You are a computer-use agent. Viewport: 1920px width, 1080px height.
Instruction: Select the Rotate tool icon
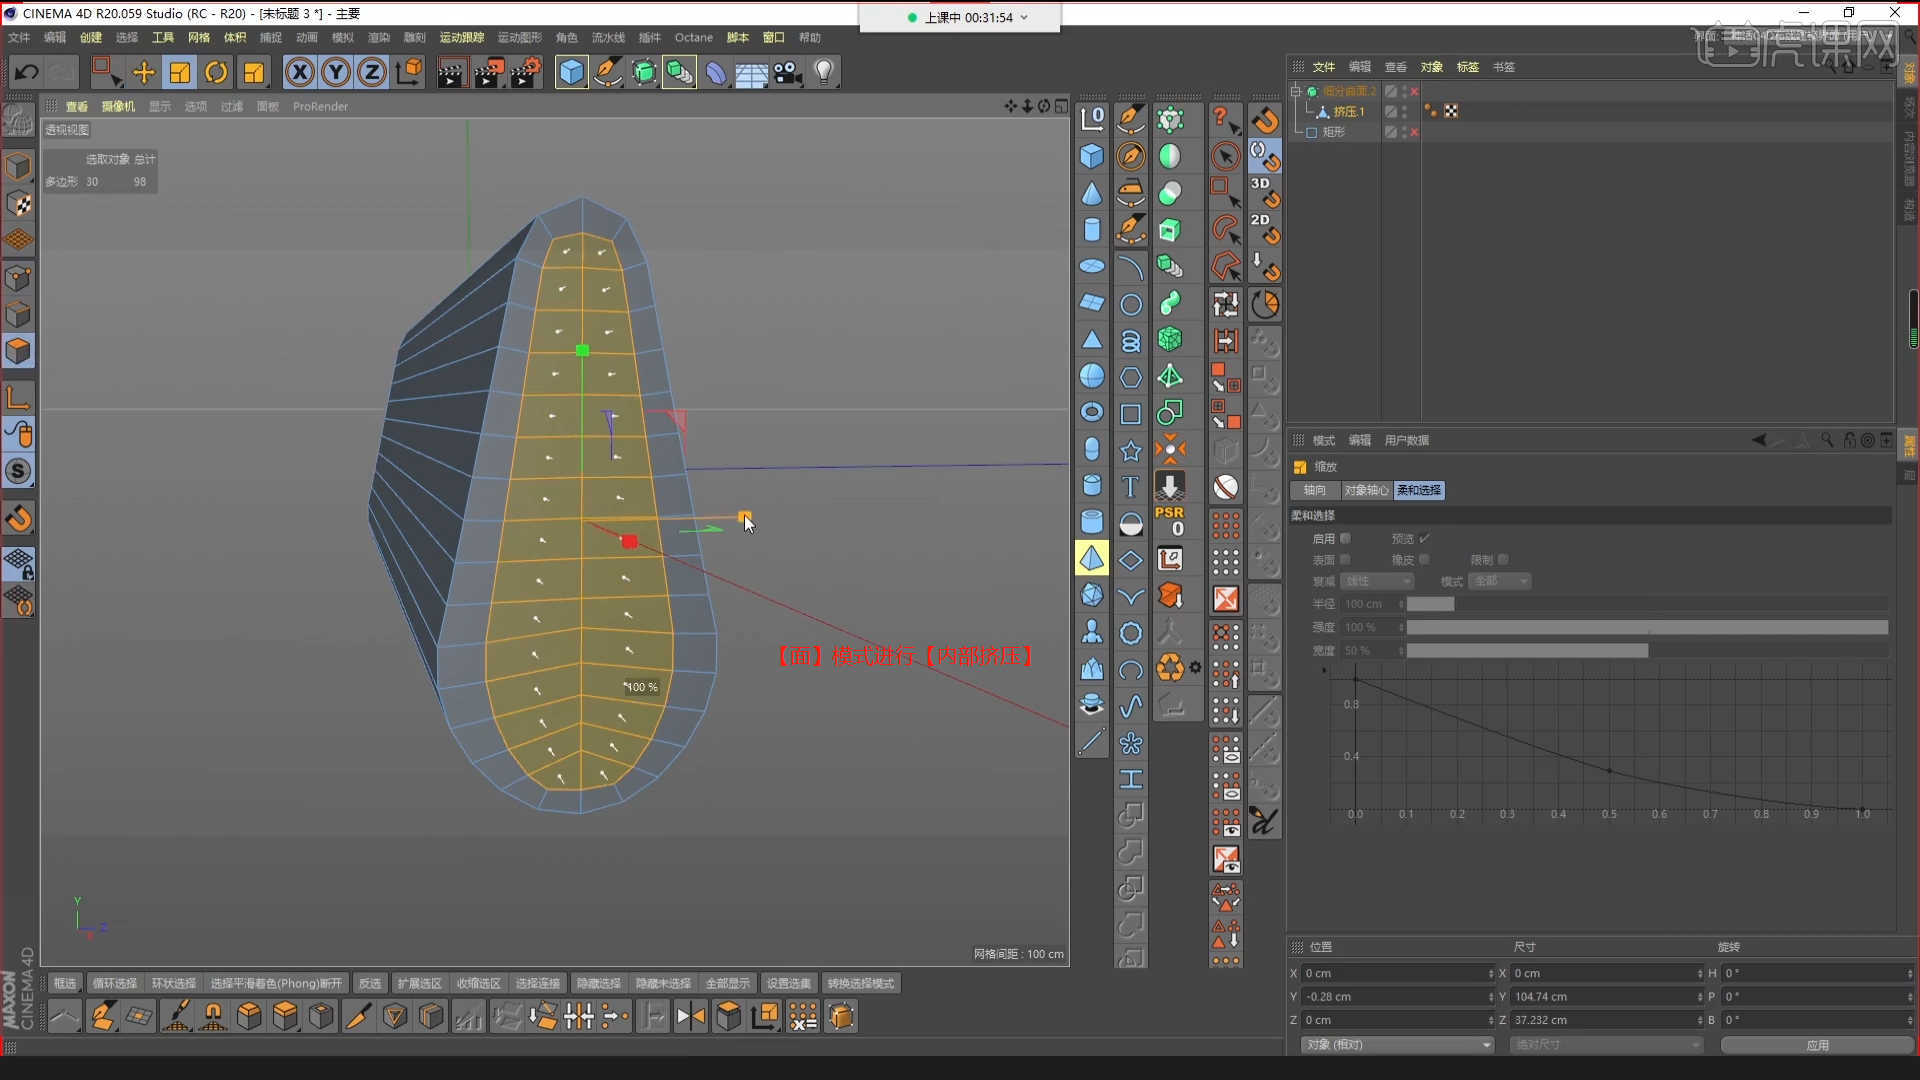[216, 72]
